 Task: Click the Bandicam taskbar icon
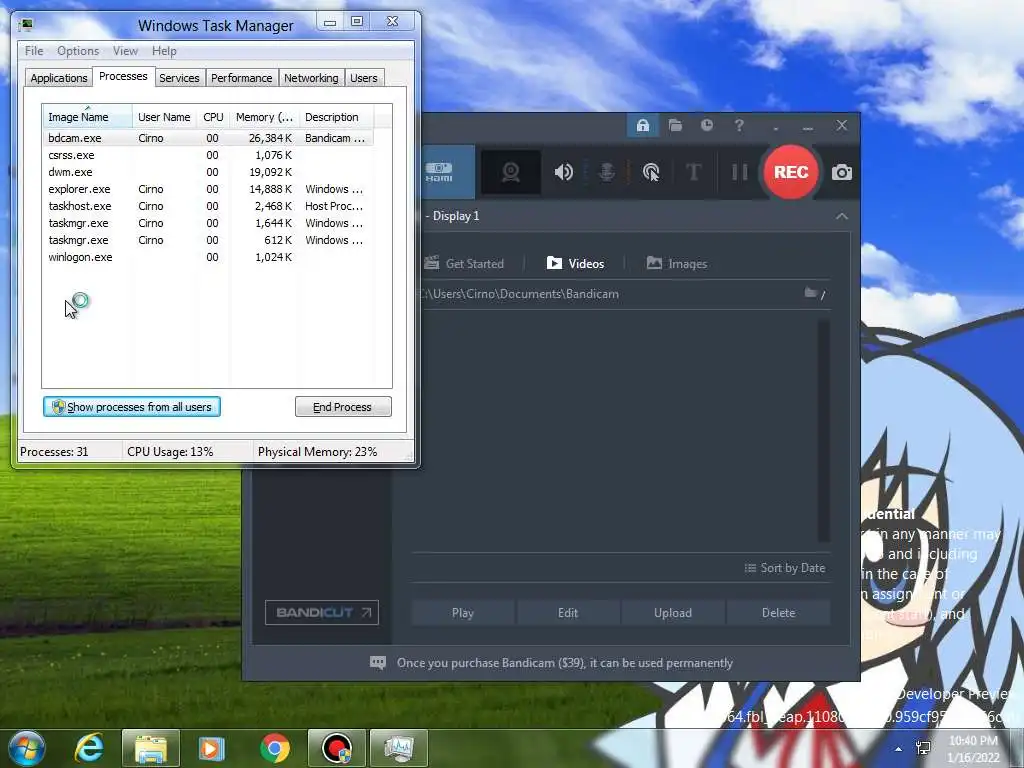point(337,748)
